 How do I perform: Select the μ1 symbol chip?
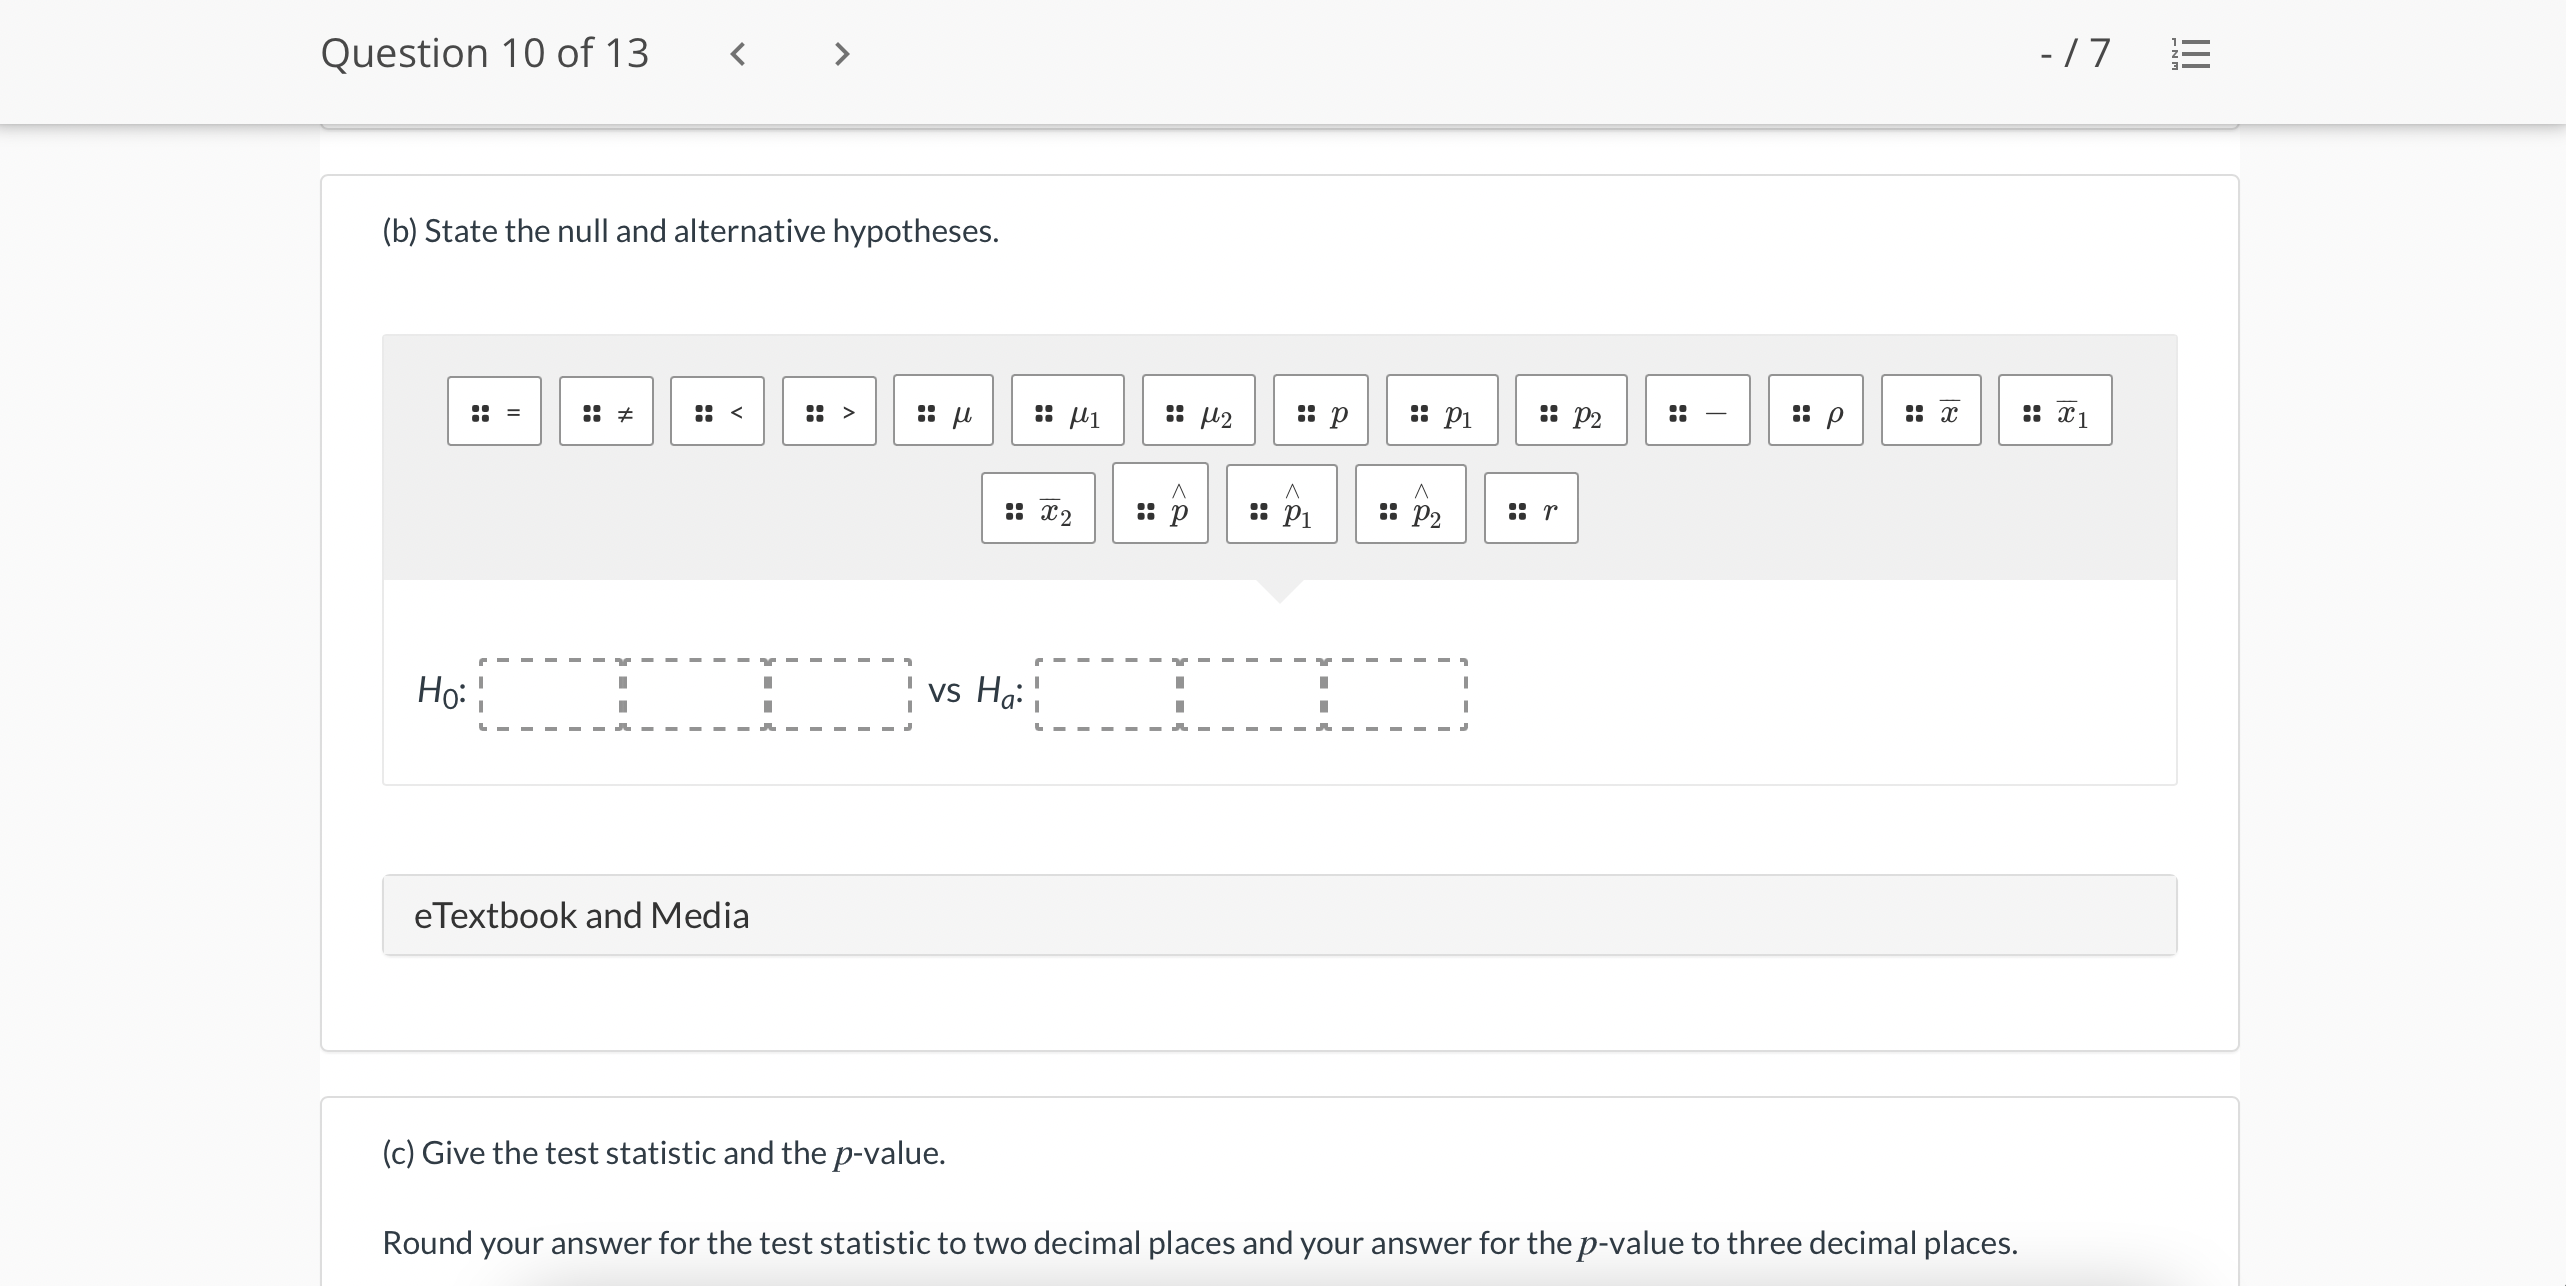(x=1067, y=410)
